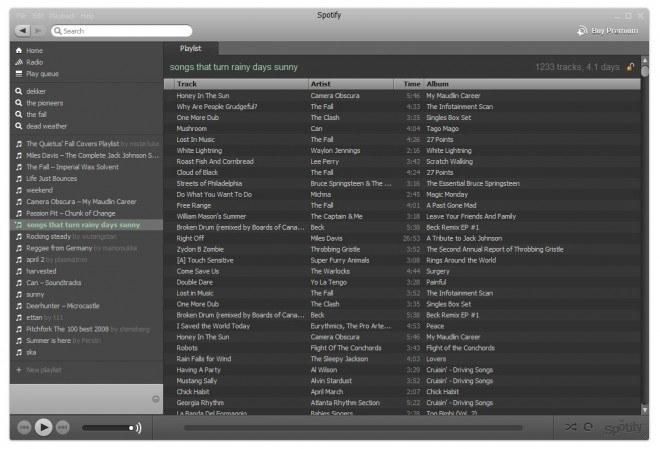Click album 'The Essential Bruce Springsteen'
660x449 pixels.
473,183
